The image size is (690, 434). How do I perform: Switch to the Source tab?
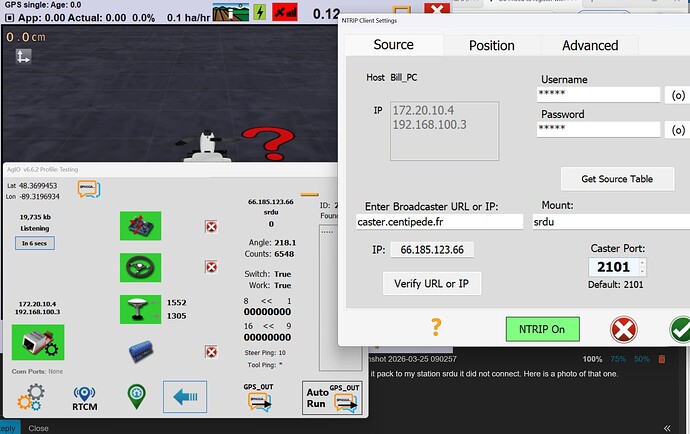pyautogui.click(x=393, y=45)
